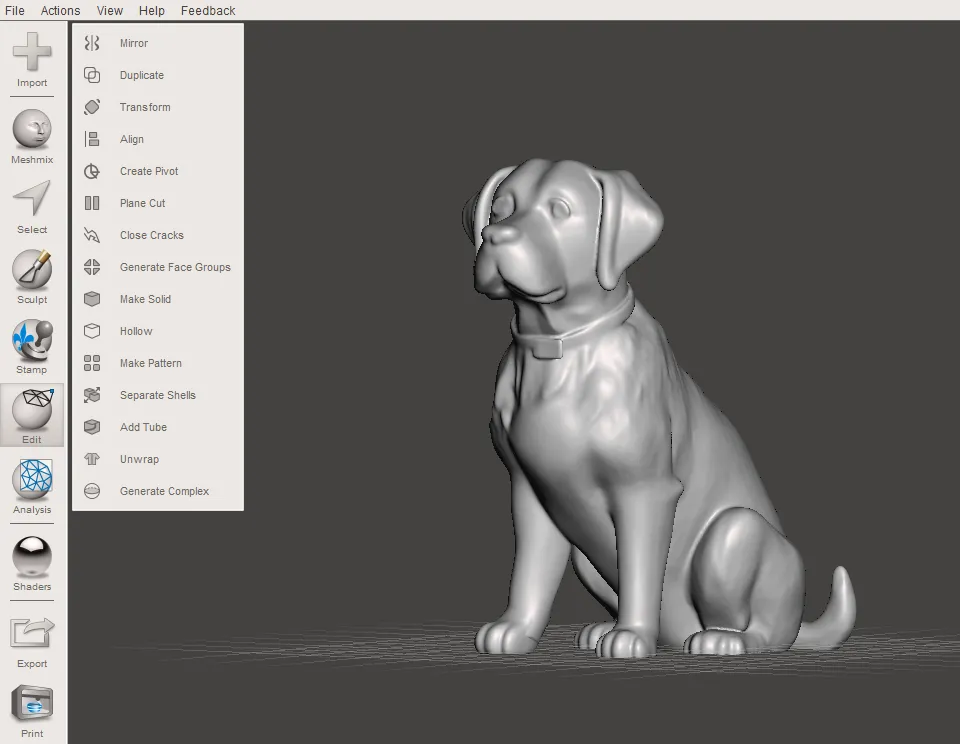The image size is (960, 744).
Task: Choose the Separate Shells label
Action: tap(157, 396)
